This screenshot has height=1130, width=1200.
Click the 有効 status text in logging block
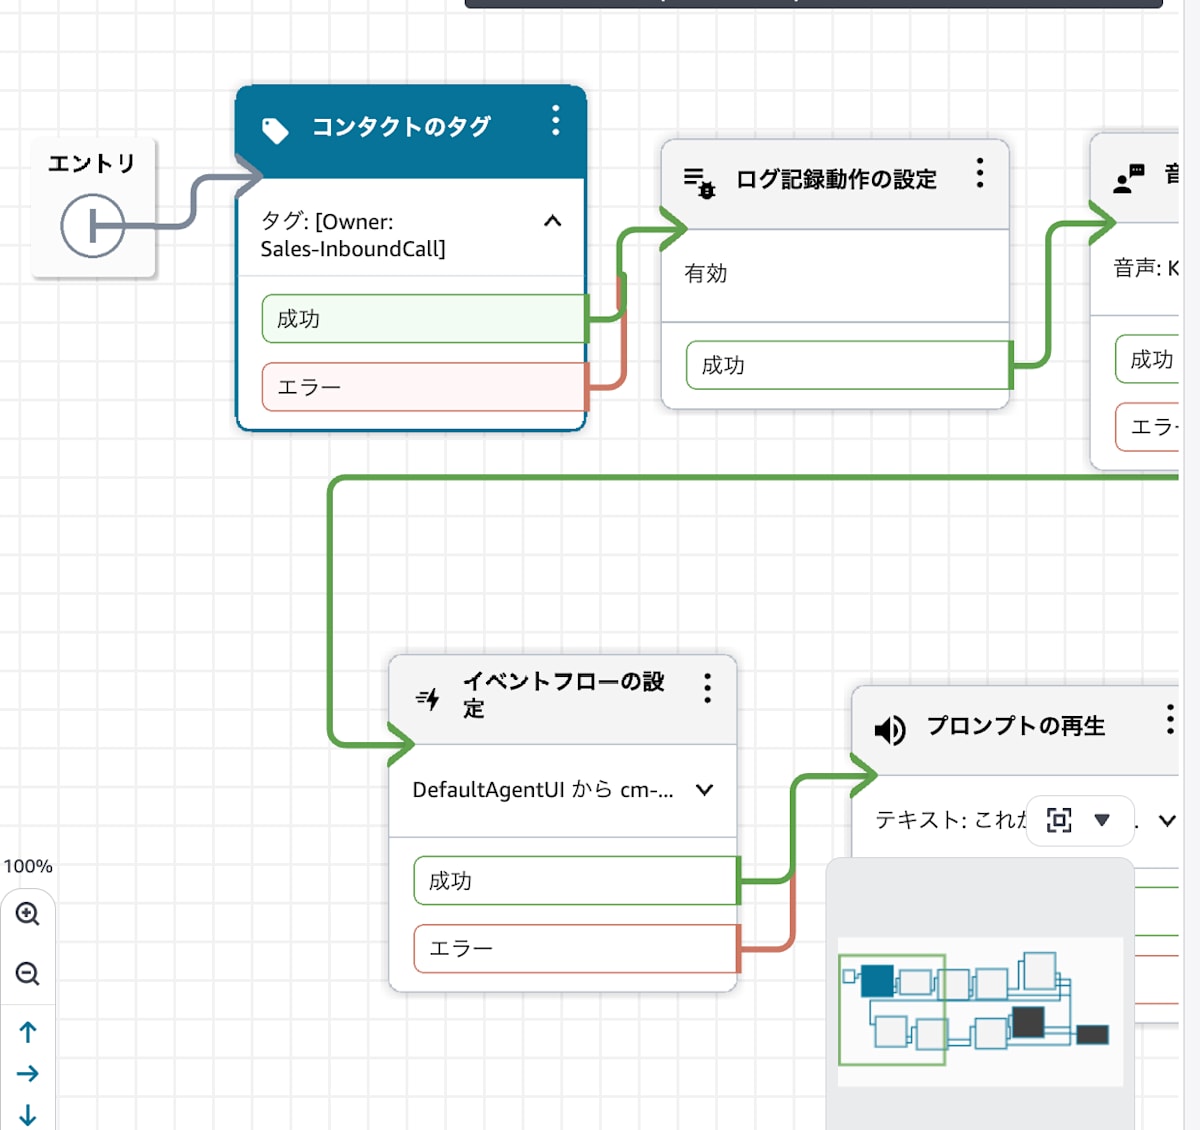click(705, 273)
